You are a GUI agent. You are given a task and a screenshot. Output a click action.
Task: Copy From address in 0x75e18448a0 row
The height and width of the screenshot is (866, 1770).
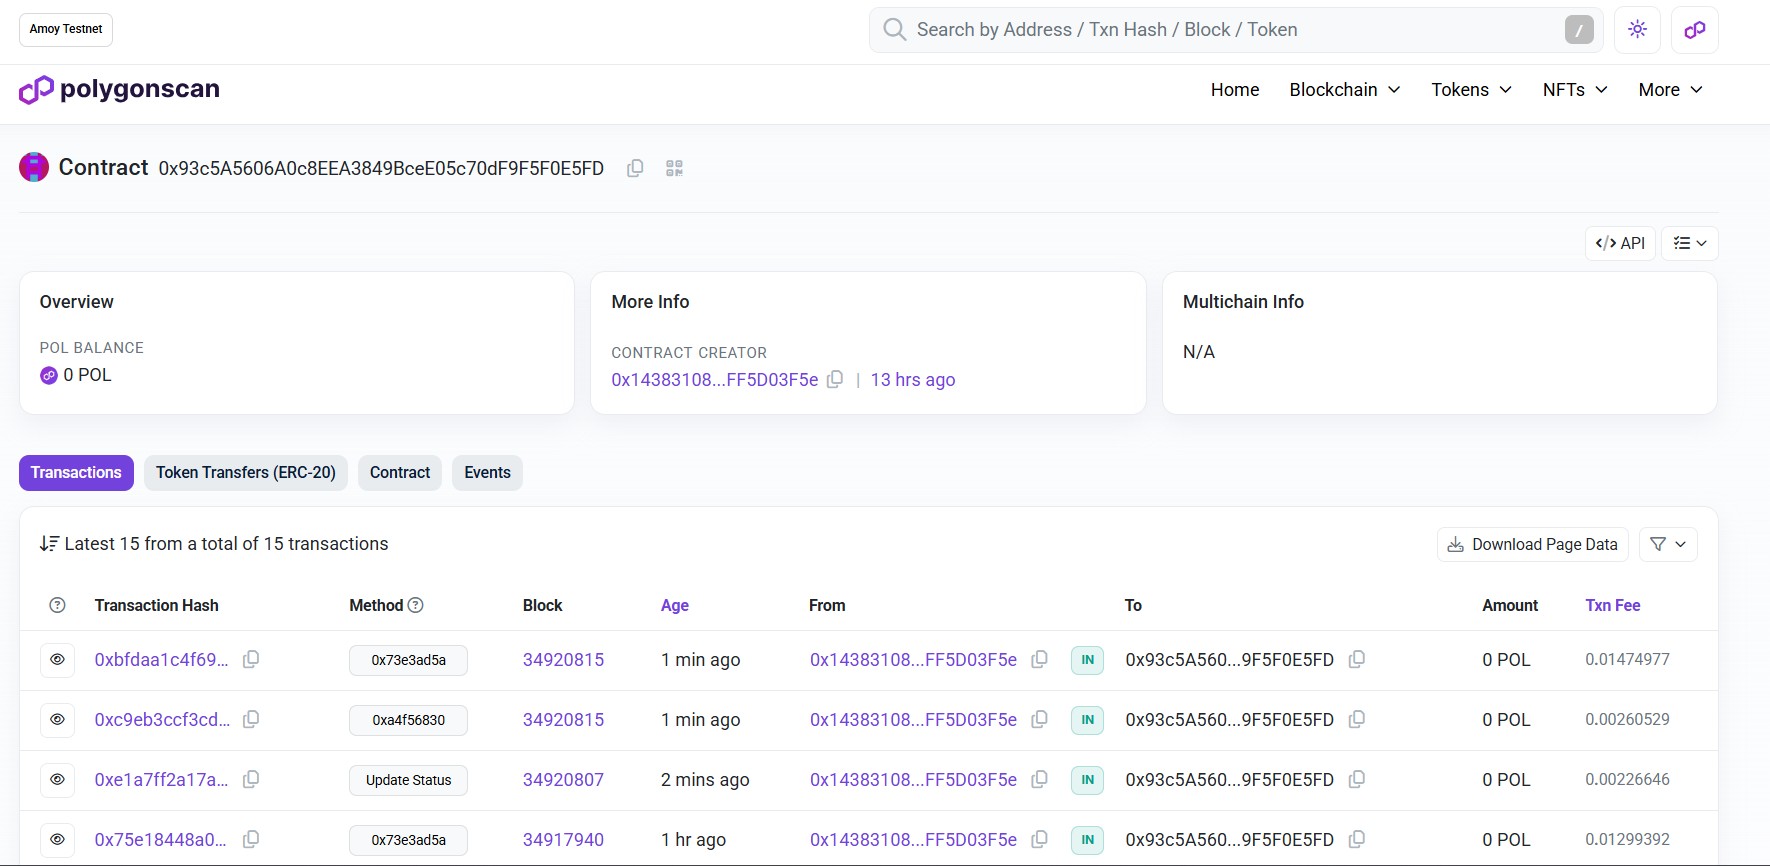[x=1039, y=839]
